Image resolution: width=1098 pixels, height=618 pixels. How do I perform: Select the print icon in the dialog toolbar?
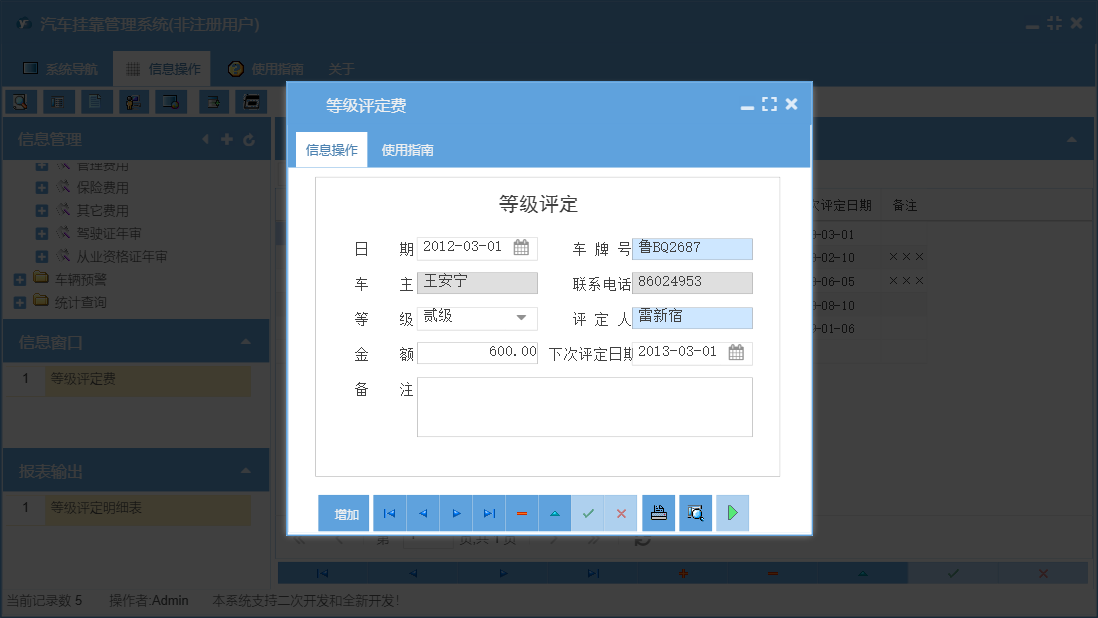(x=658, y=512)
